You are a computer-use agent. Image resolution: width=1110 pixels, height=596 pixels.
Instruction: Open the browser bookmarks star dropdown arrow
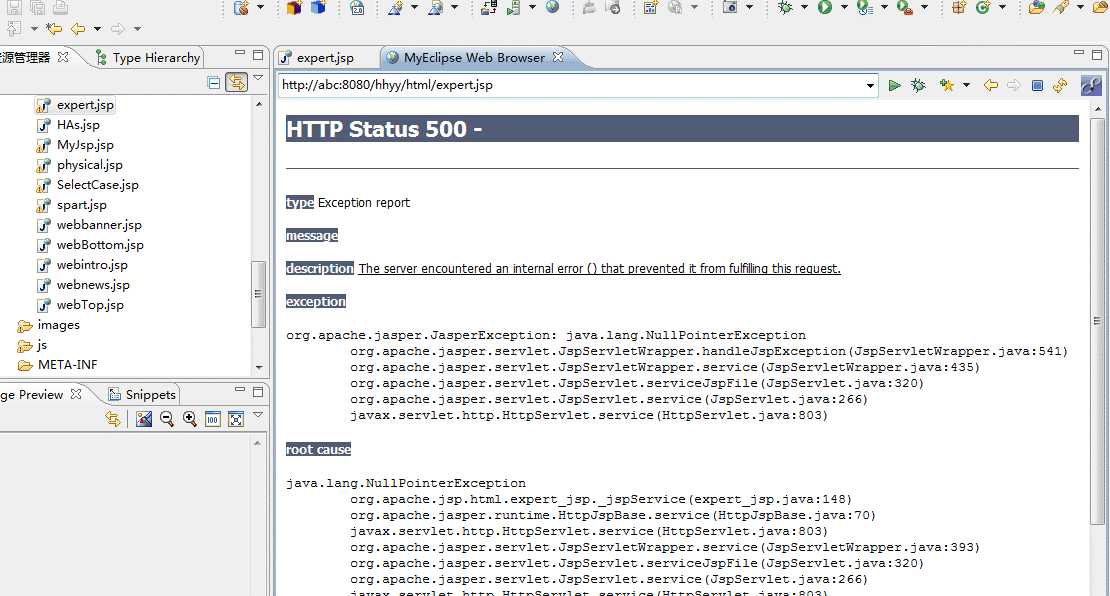[966, 86]
